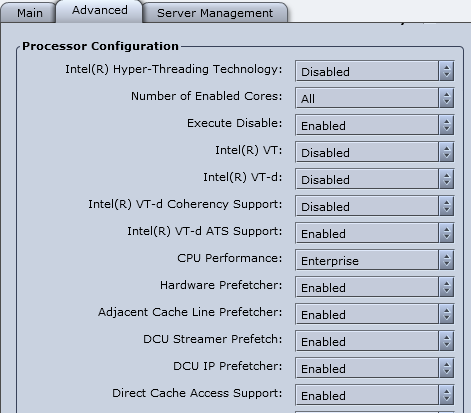Open the Server Management tab
The height and width of the screenshot is (413, 471).
point(215,13)
